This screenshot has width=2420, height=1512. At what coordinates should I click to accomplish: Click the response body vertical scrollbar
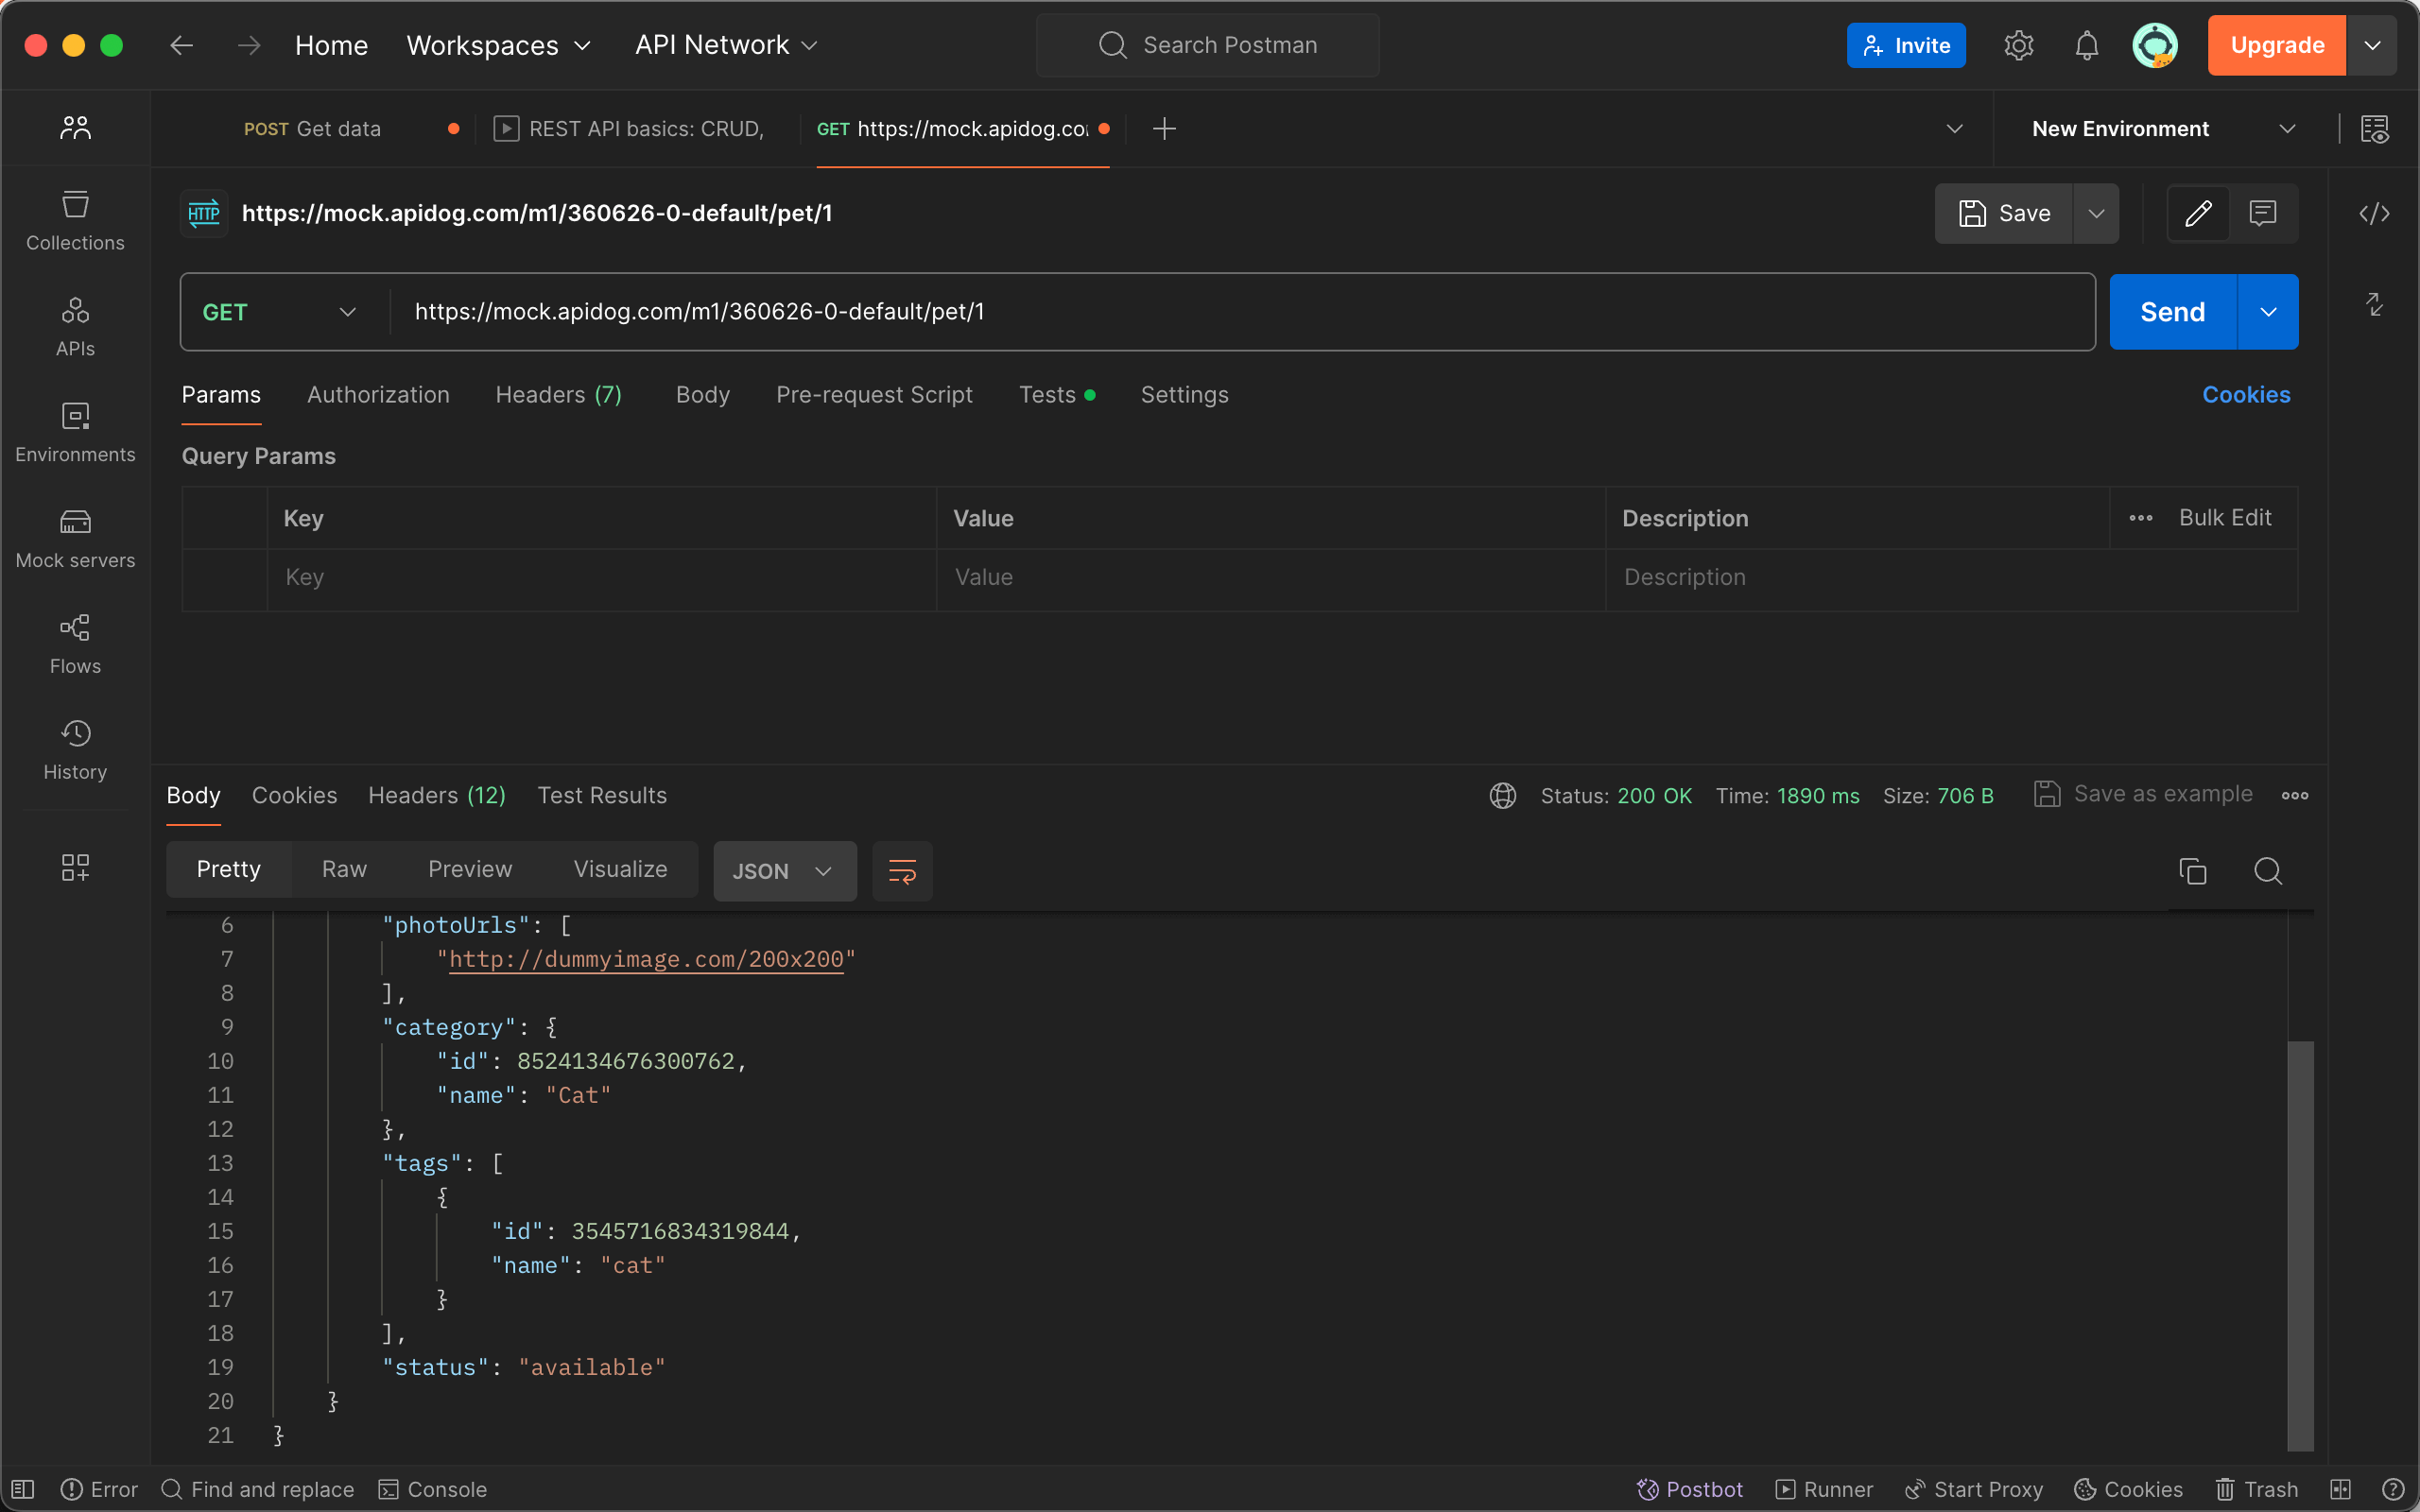(2301, 1245)
